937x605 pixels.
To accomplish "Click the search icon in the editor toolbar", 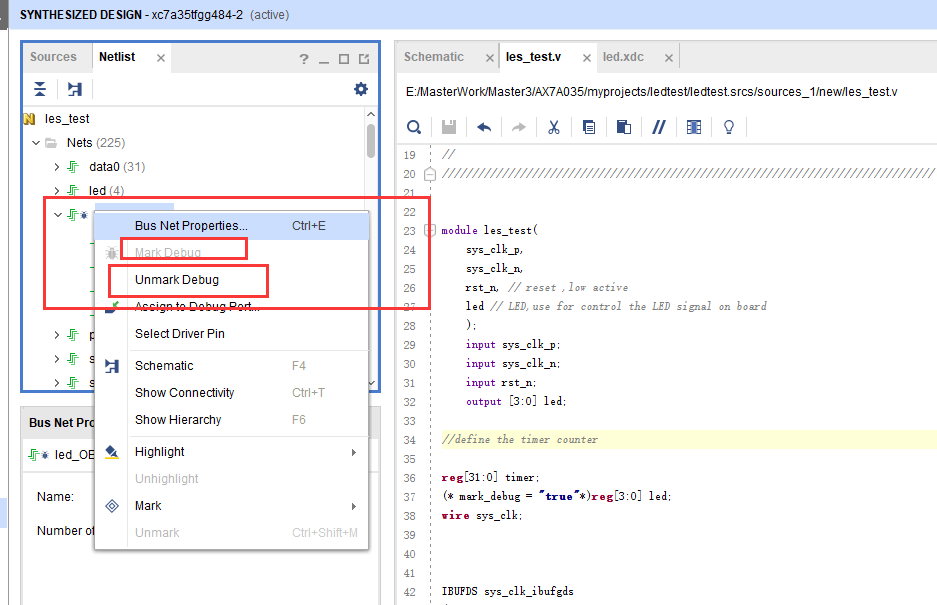I will tap(414, 127).
